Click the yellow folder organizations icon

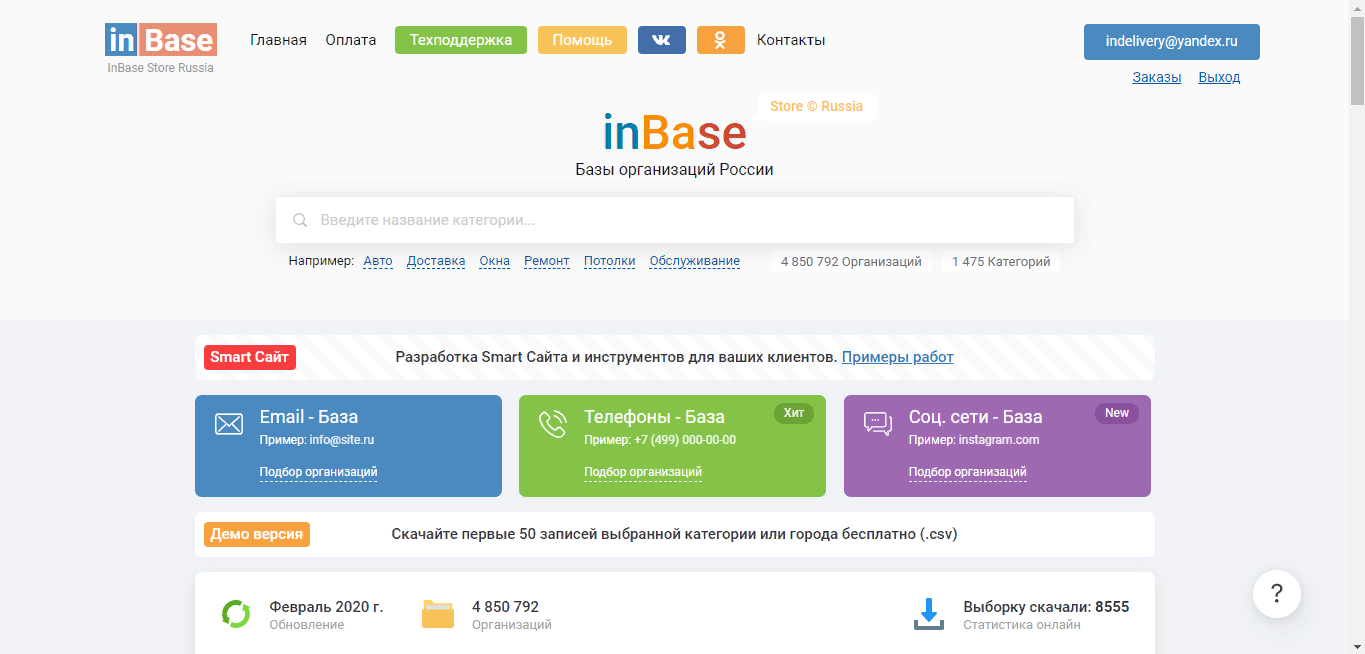click(x=438, y=614)
